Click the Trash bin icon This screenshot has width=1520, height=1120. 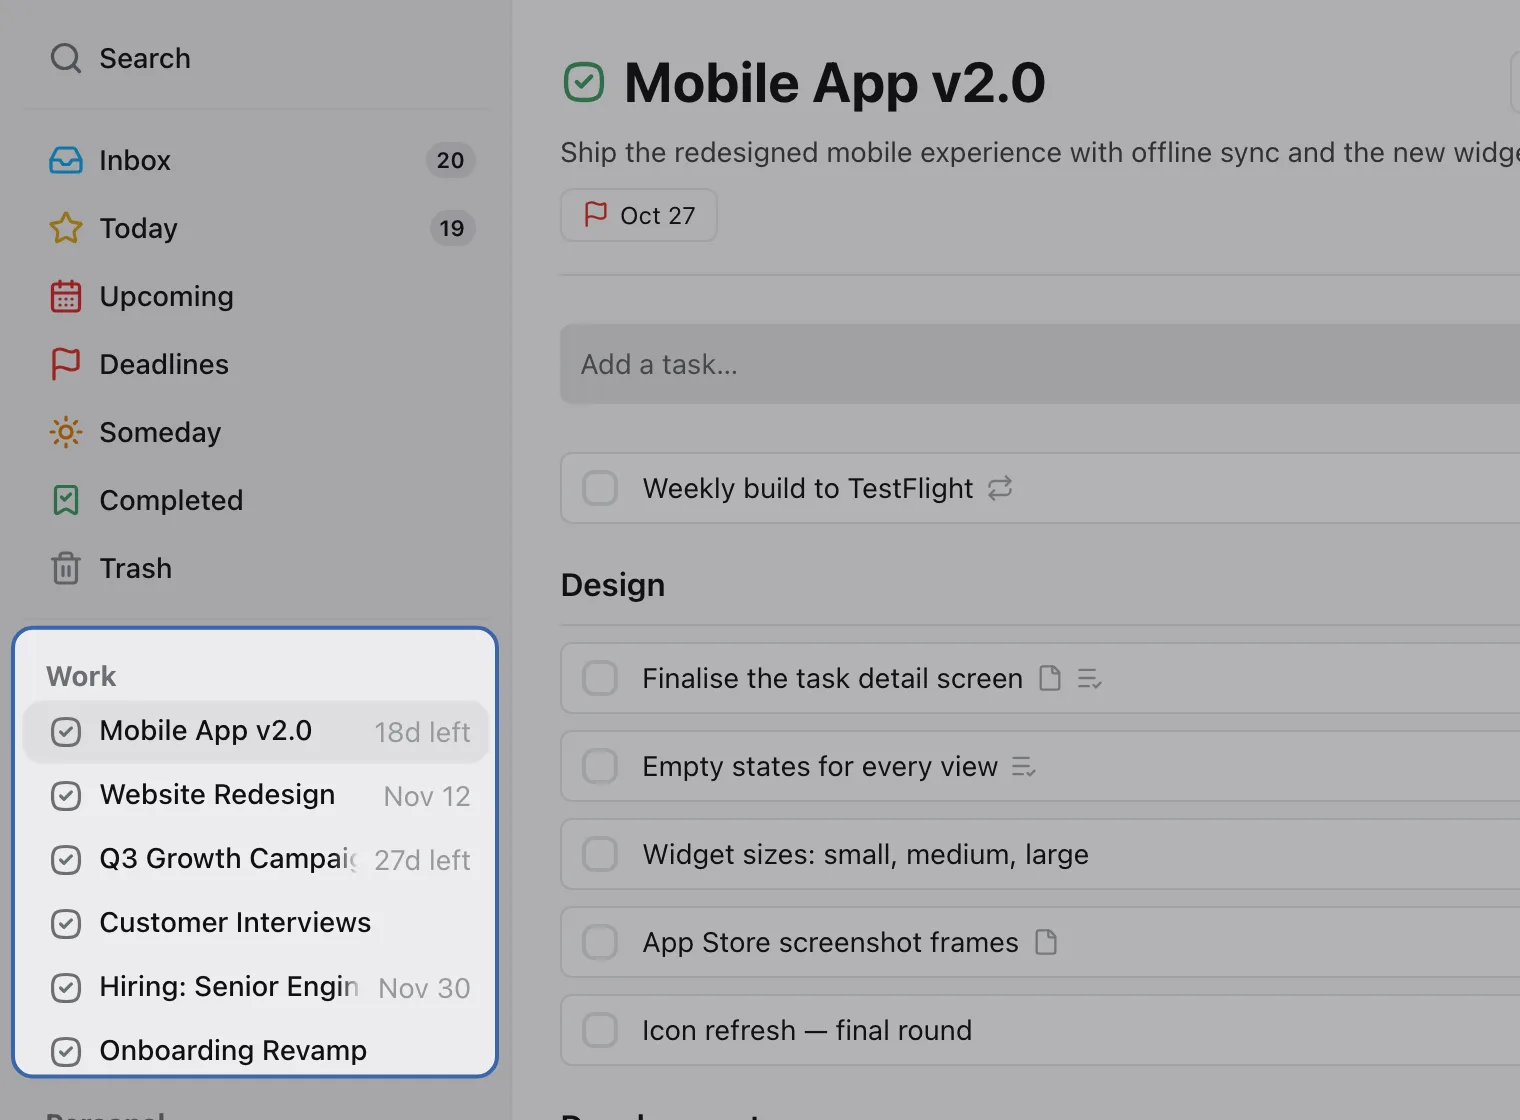click(x=66, y=568)
